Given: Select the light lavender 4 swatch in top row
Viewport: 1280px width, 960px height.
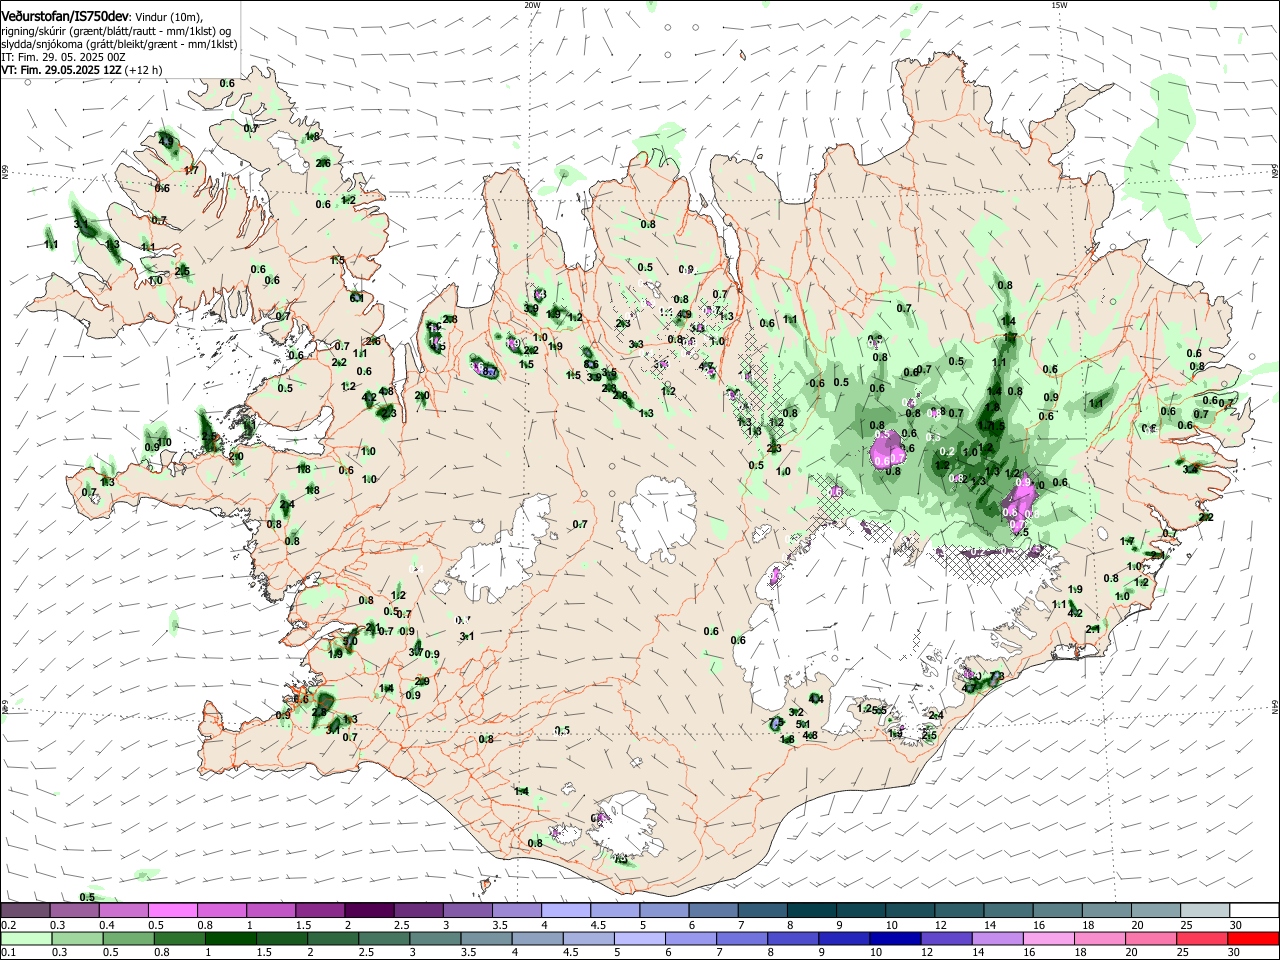Looking at the screenshot, I should tap(564, 910).
